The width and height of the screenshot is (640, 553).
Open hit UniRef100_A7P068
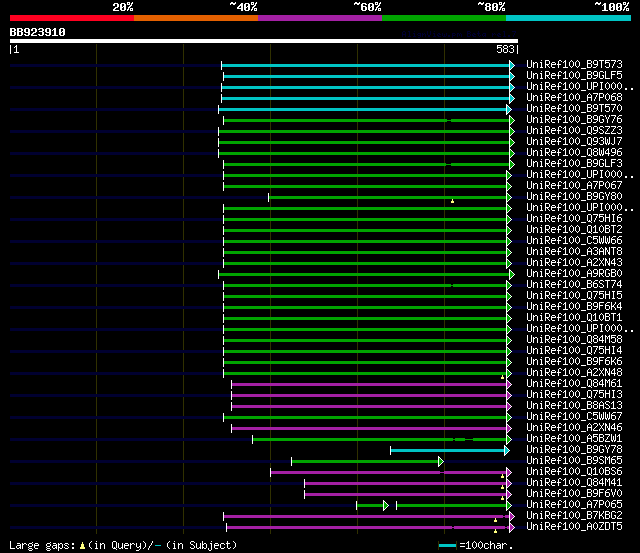(574, 98)
